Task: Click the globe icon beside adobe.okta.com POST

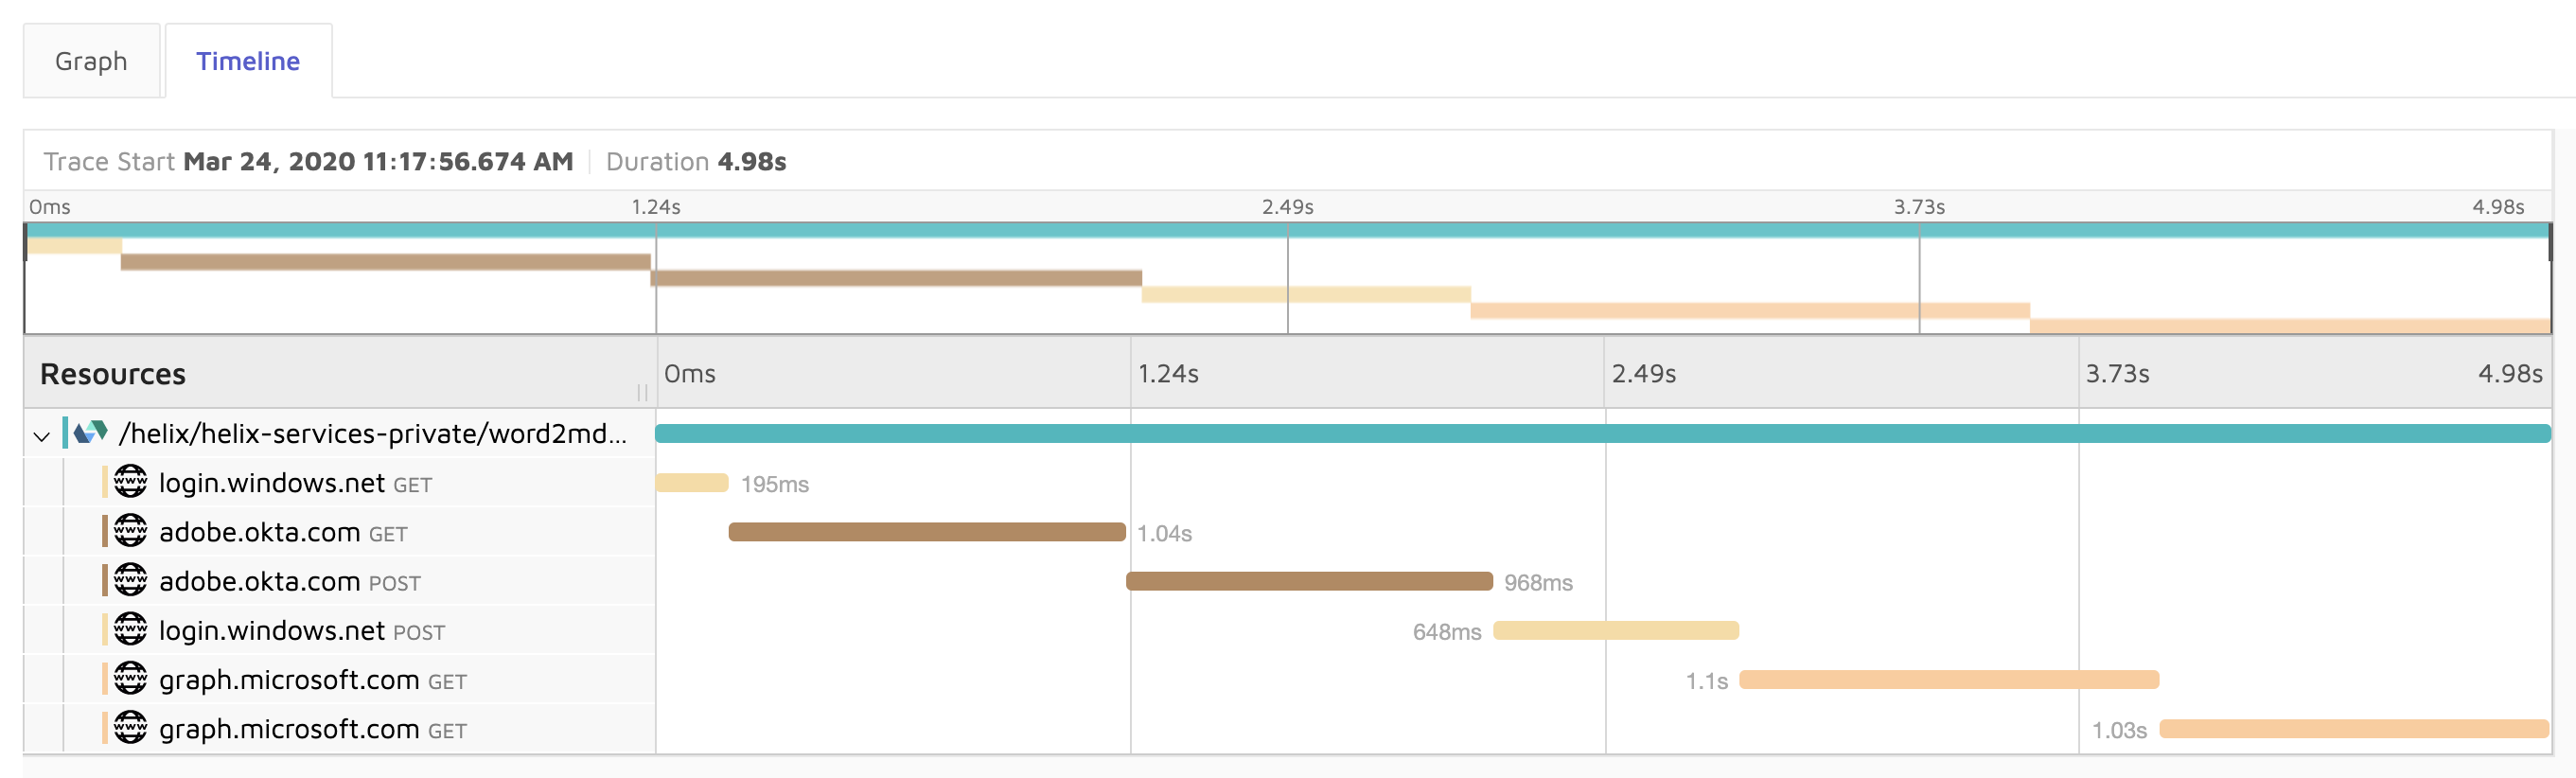Action: tap(131, 581)
